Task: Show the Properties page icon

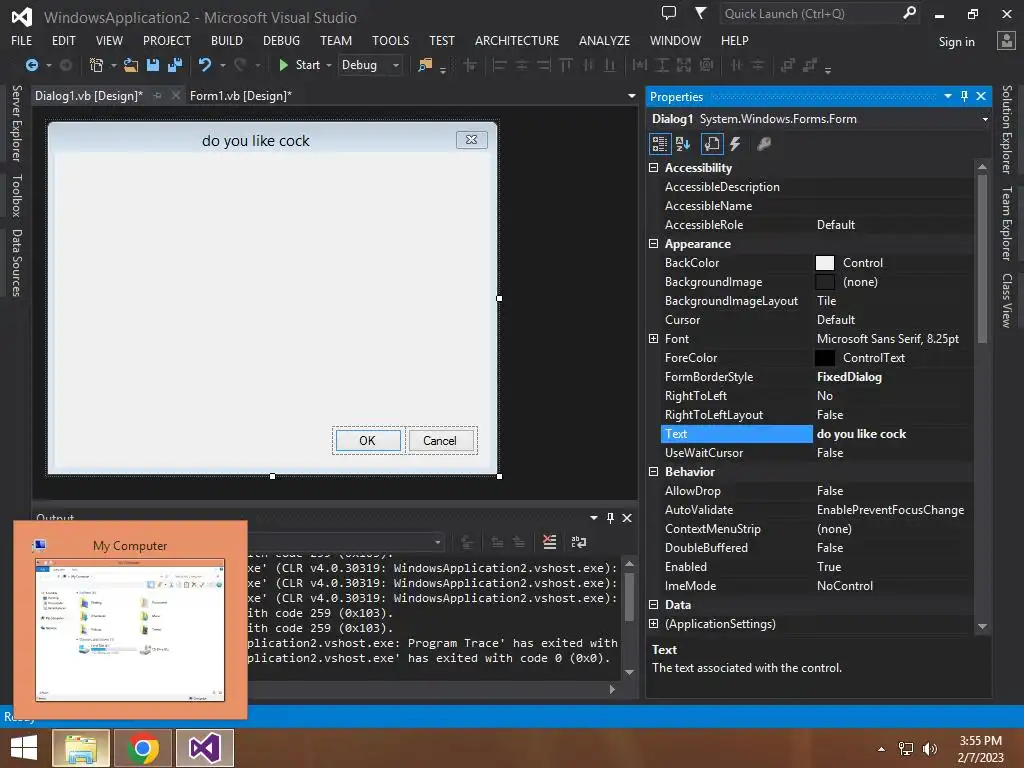Action: (712, 144)
